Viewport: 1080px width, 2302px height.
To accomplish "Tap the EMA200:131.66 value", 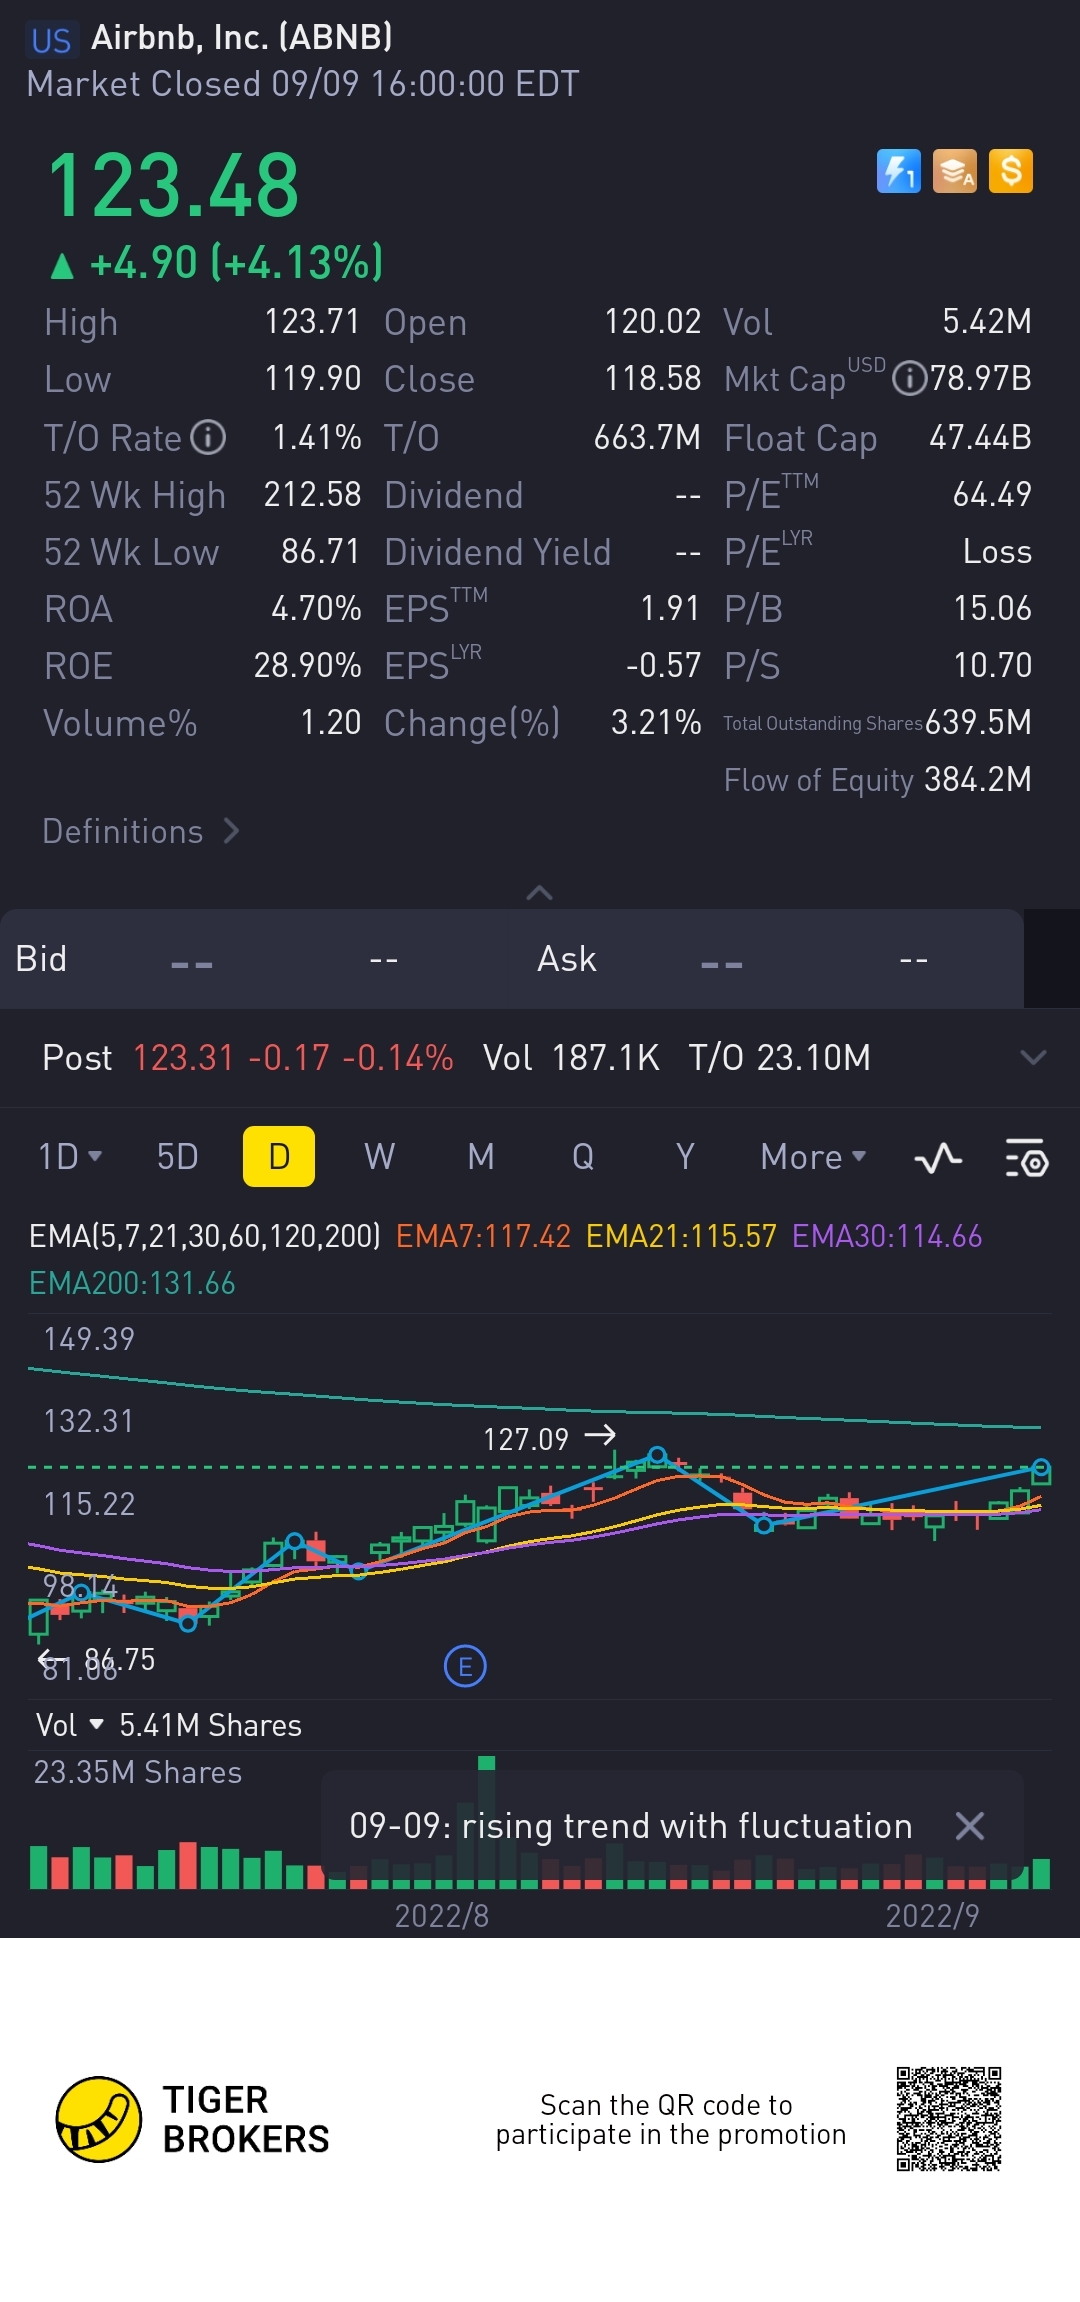I will coord(132,1284).
